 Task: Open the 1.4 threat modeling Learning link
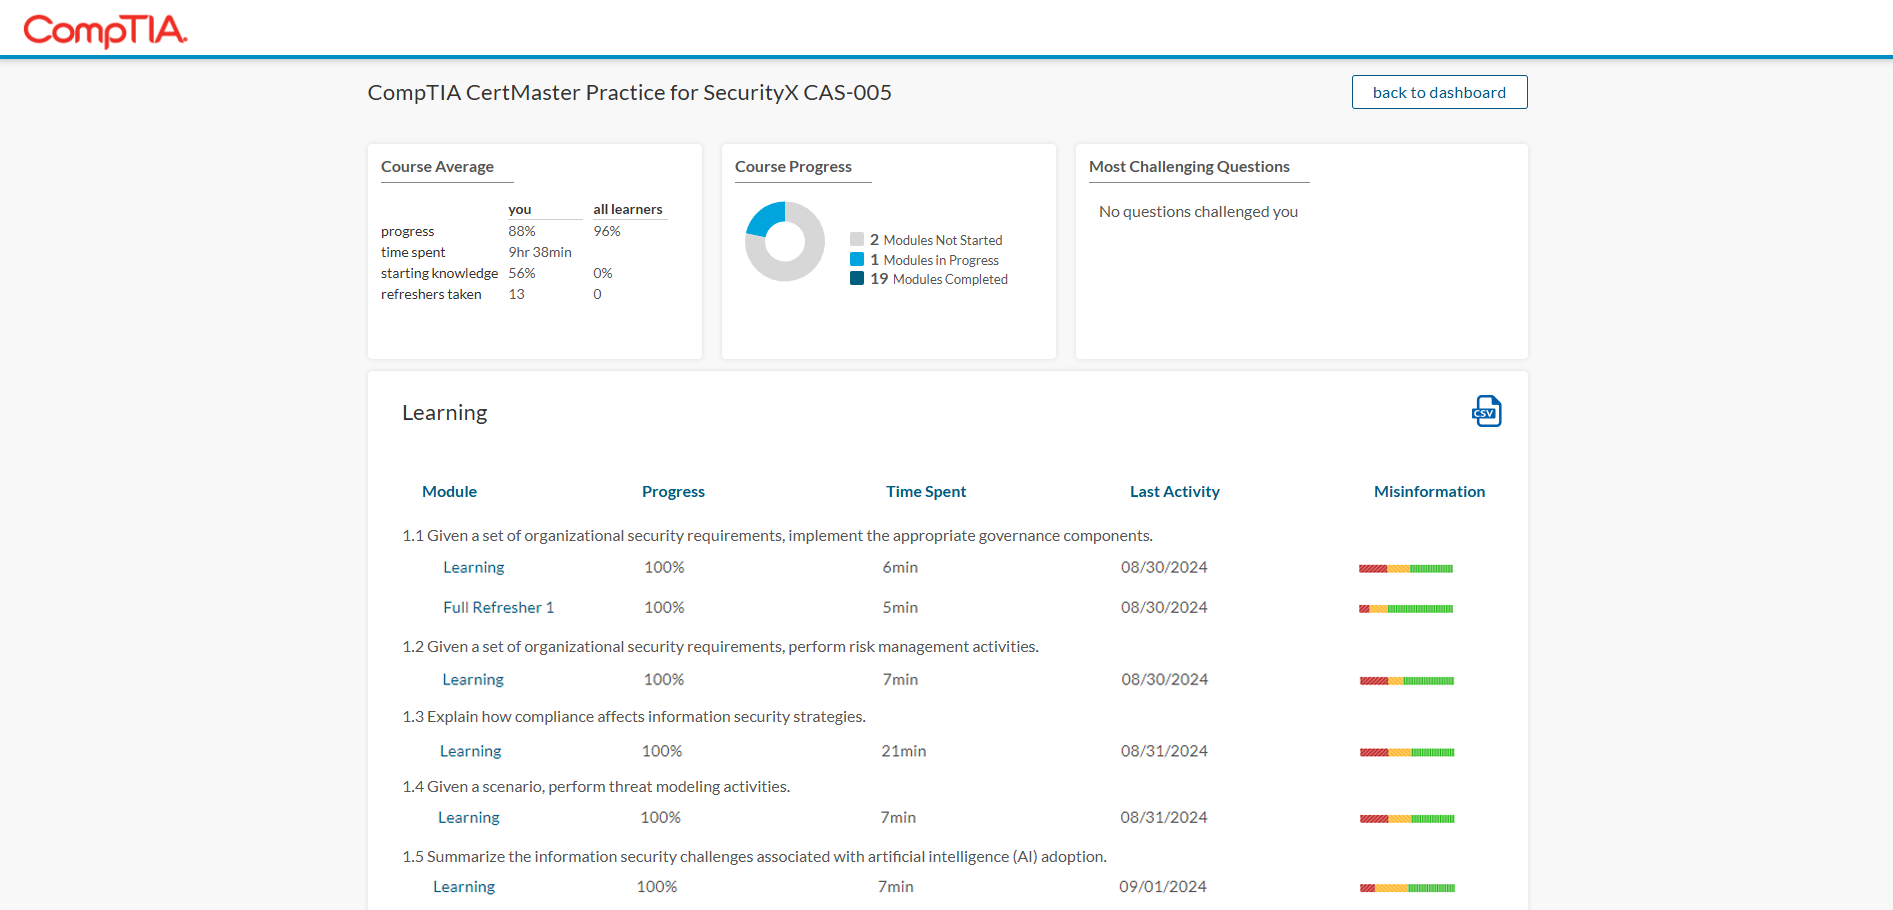468,817
